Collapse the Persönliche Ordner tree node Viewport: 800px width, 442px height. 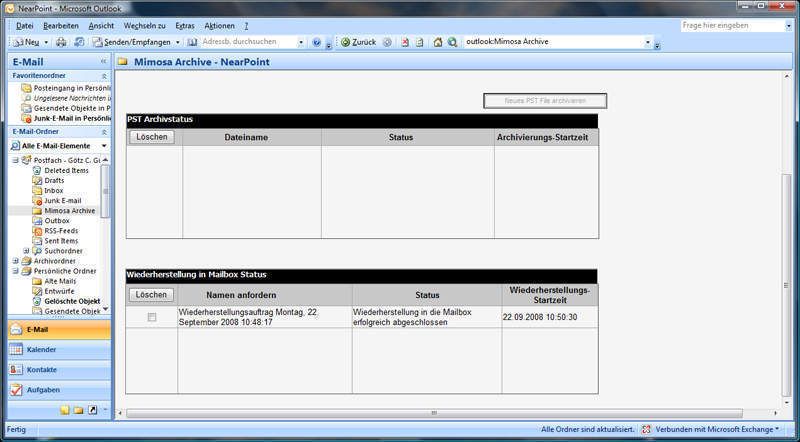point(15,271)
